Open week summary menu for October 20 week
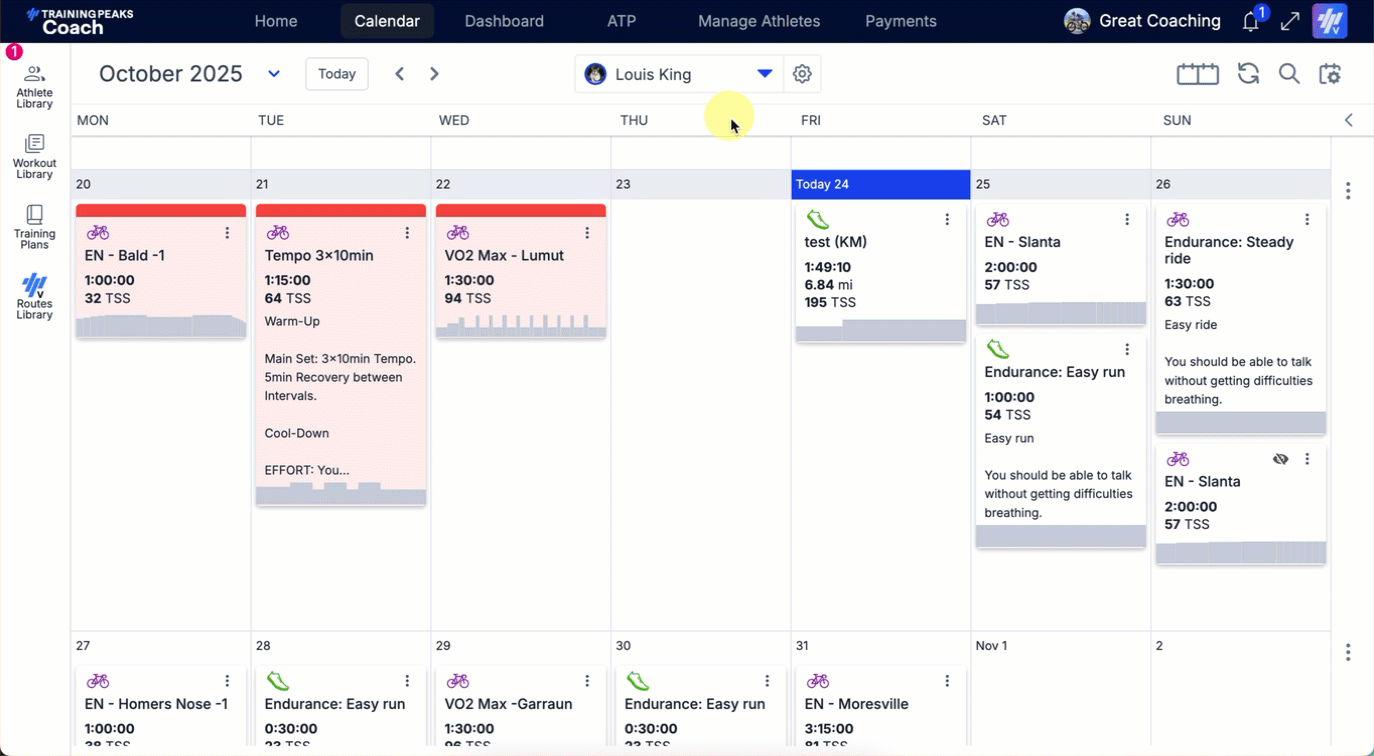 (1348, 191)
